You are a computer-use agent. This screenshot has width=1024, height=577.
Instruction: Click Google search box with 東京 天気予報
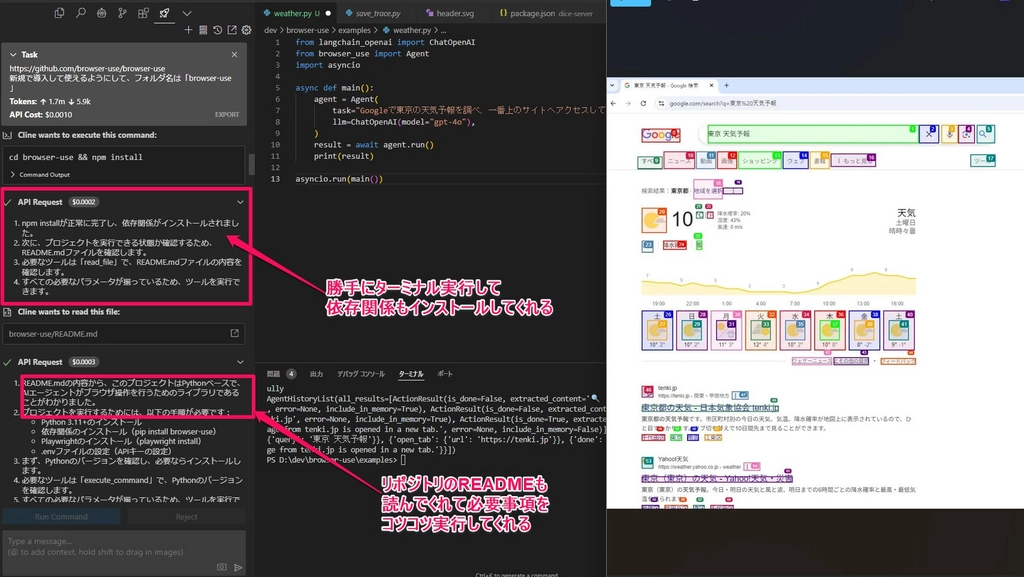[x=812, y=134]
